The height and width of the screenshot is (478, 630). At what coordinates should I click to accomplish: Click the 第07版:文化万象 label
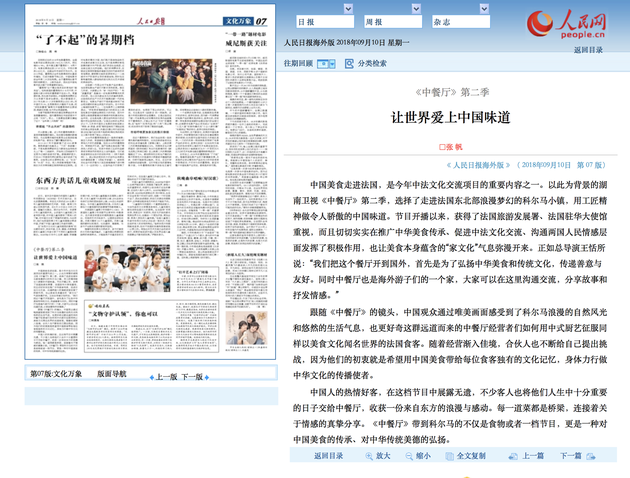point(56,374)
